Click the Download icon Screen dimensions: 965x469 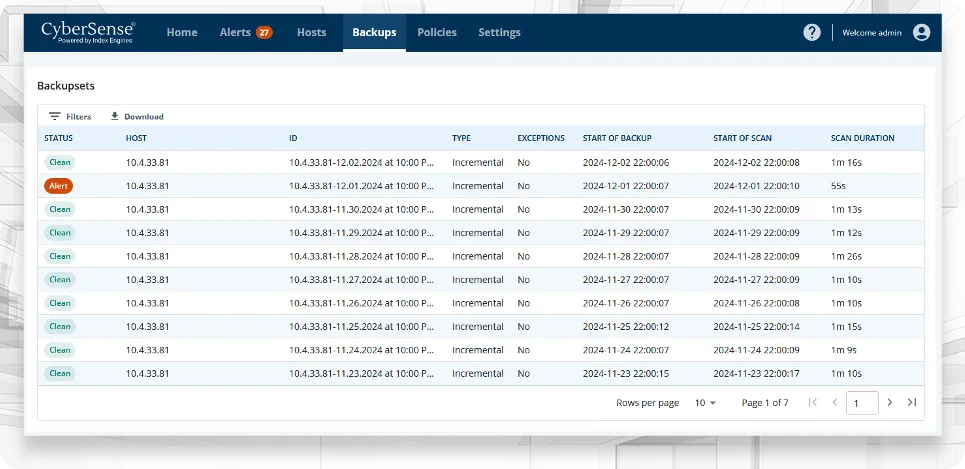(114, 117)
